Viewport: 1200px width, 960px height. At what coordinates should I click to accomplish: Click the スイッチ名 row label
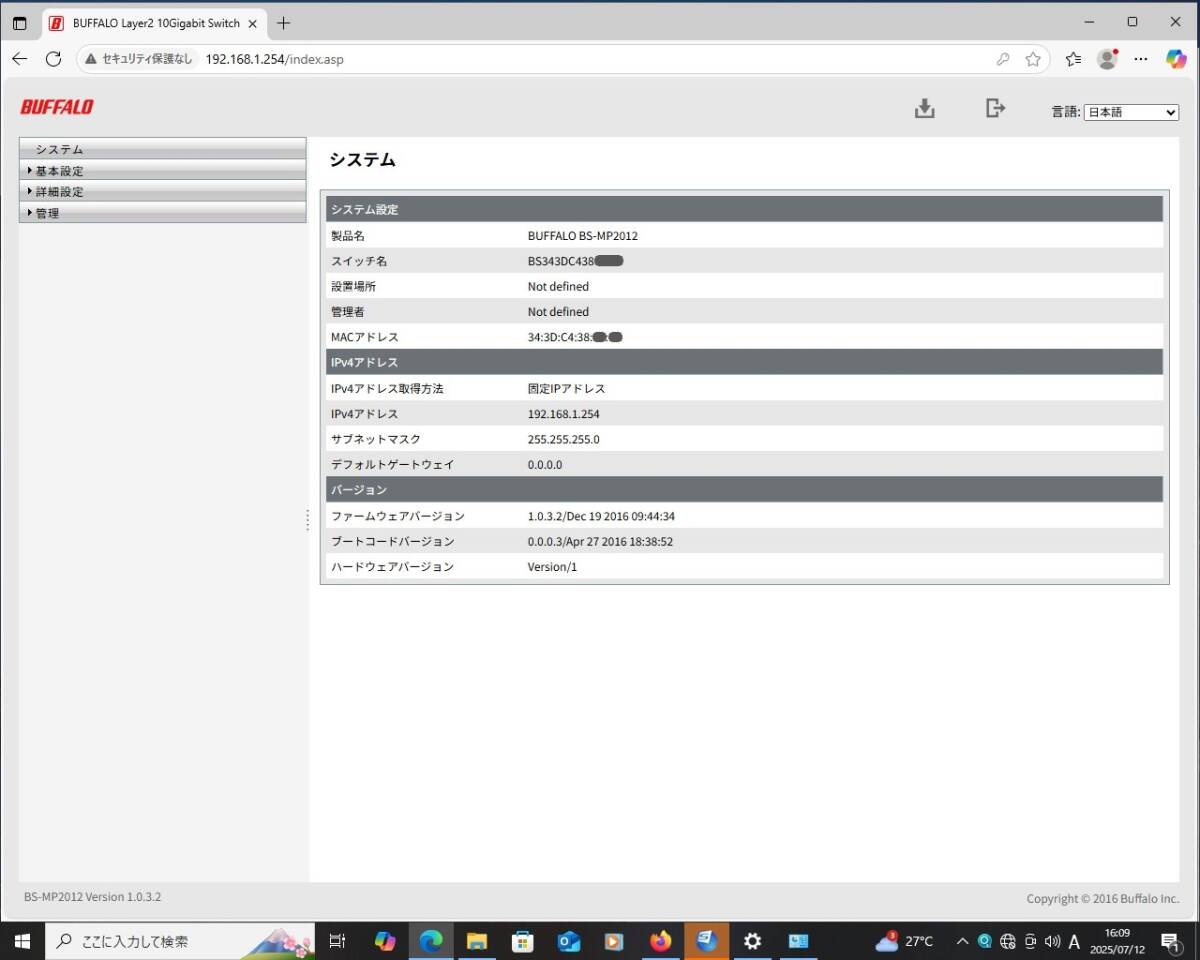pyautogui.click(x=359, y=261)
